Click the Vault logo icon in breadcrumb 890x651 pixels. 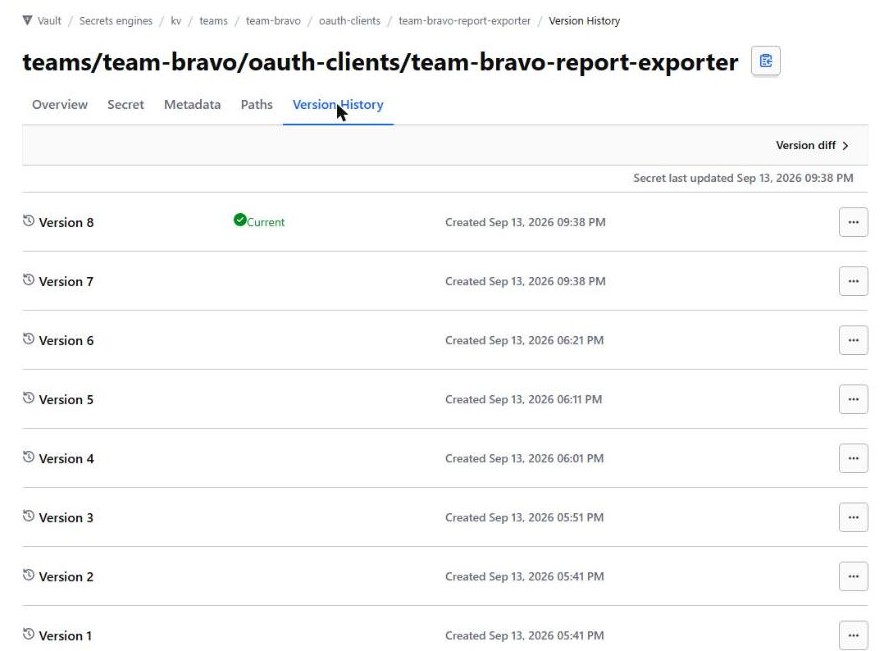(27, 20)
